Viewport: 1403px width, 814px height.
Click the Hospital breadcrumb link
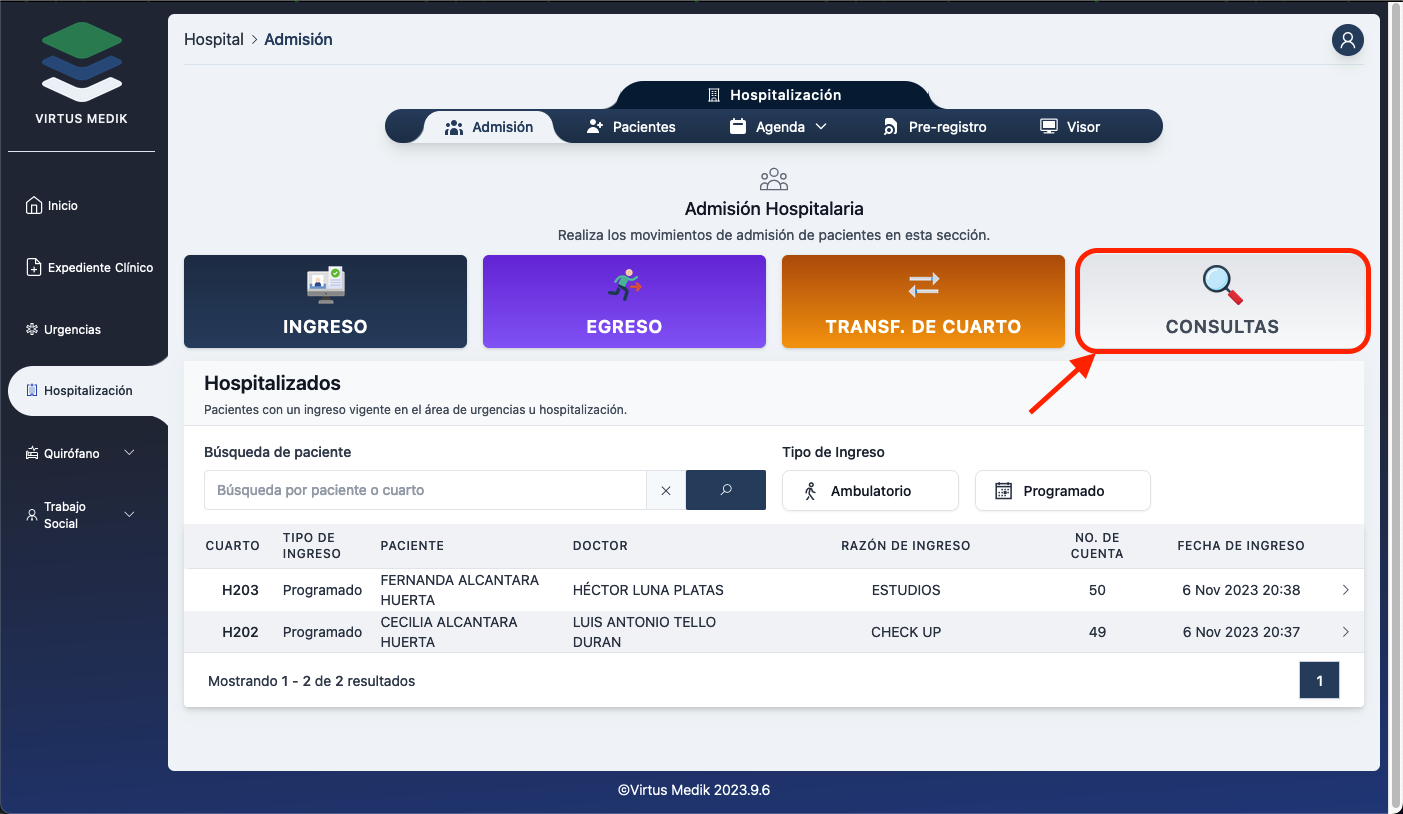pyautogui.click(x=214, y=40)
